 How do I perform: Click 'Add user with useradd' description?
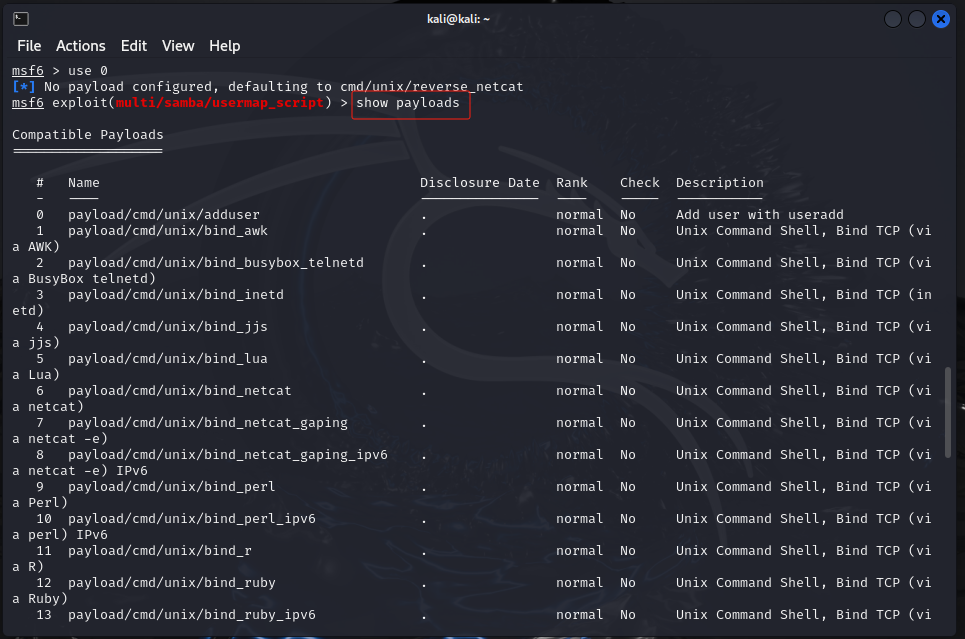[759, 215]
